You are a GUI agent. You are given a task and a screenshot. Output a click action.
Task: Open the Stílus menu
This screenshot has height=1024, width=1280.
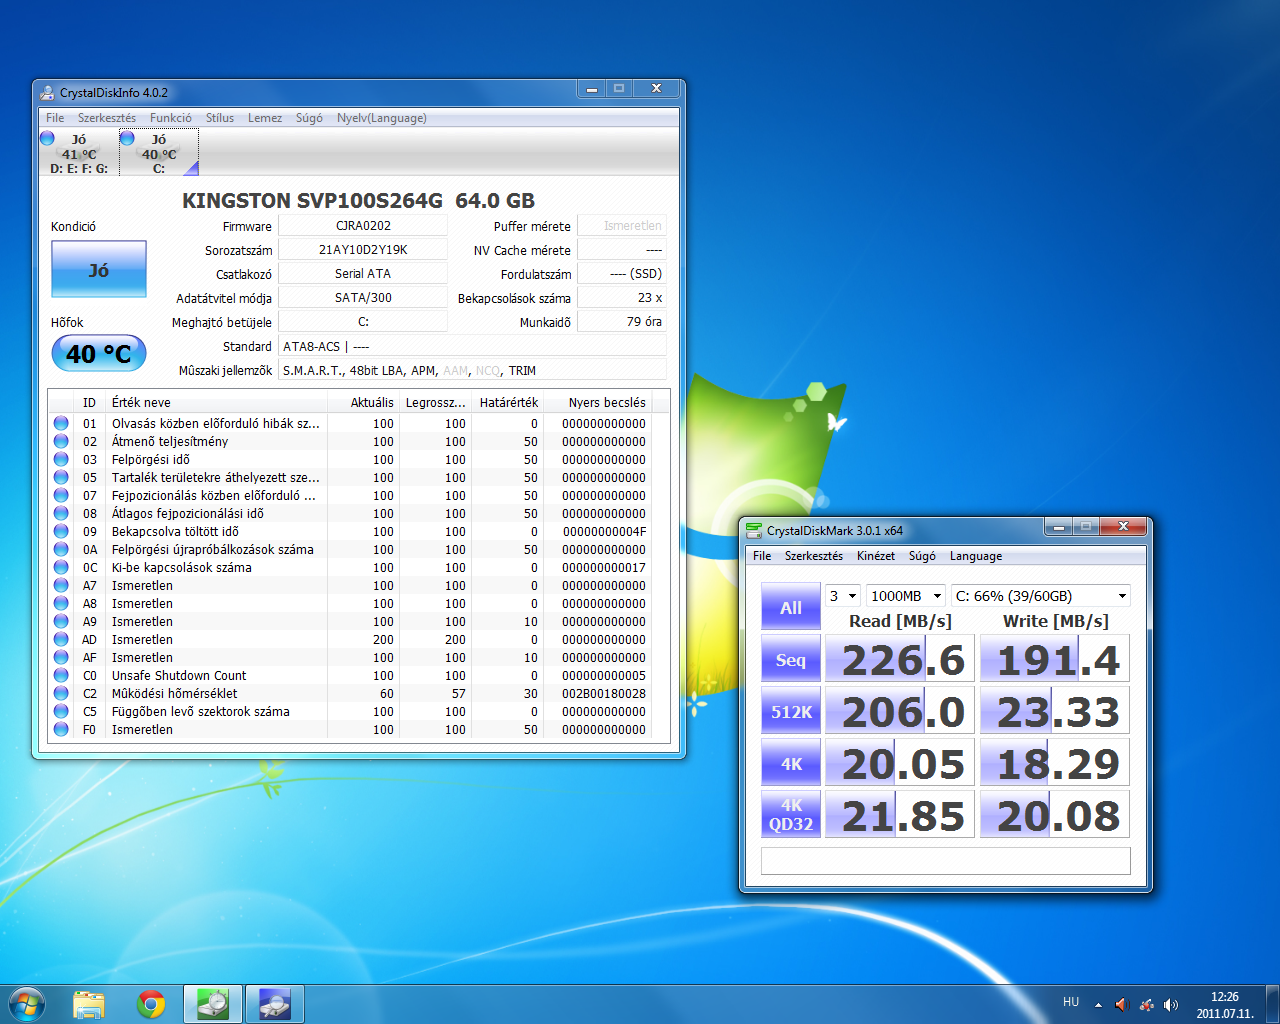tap(220, 118)
